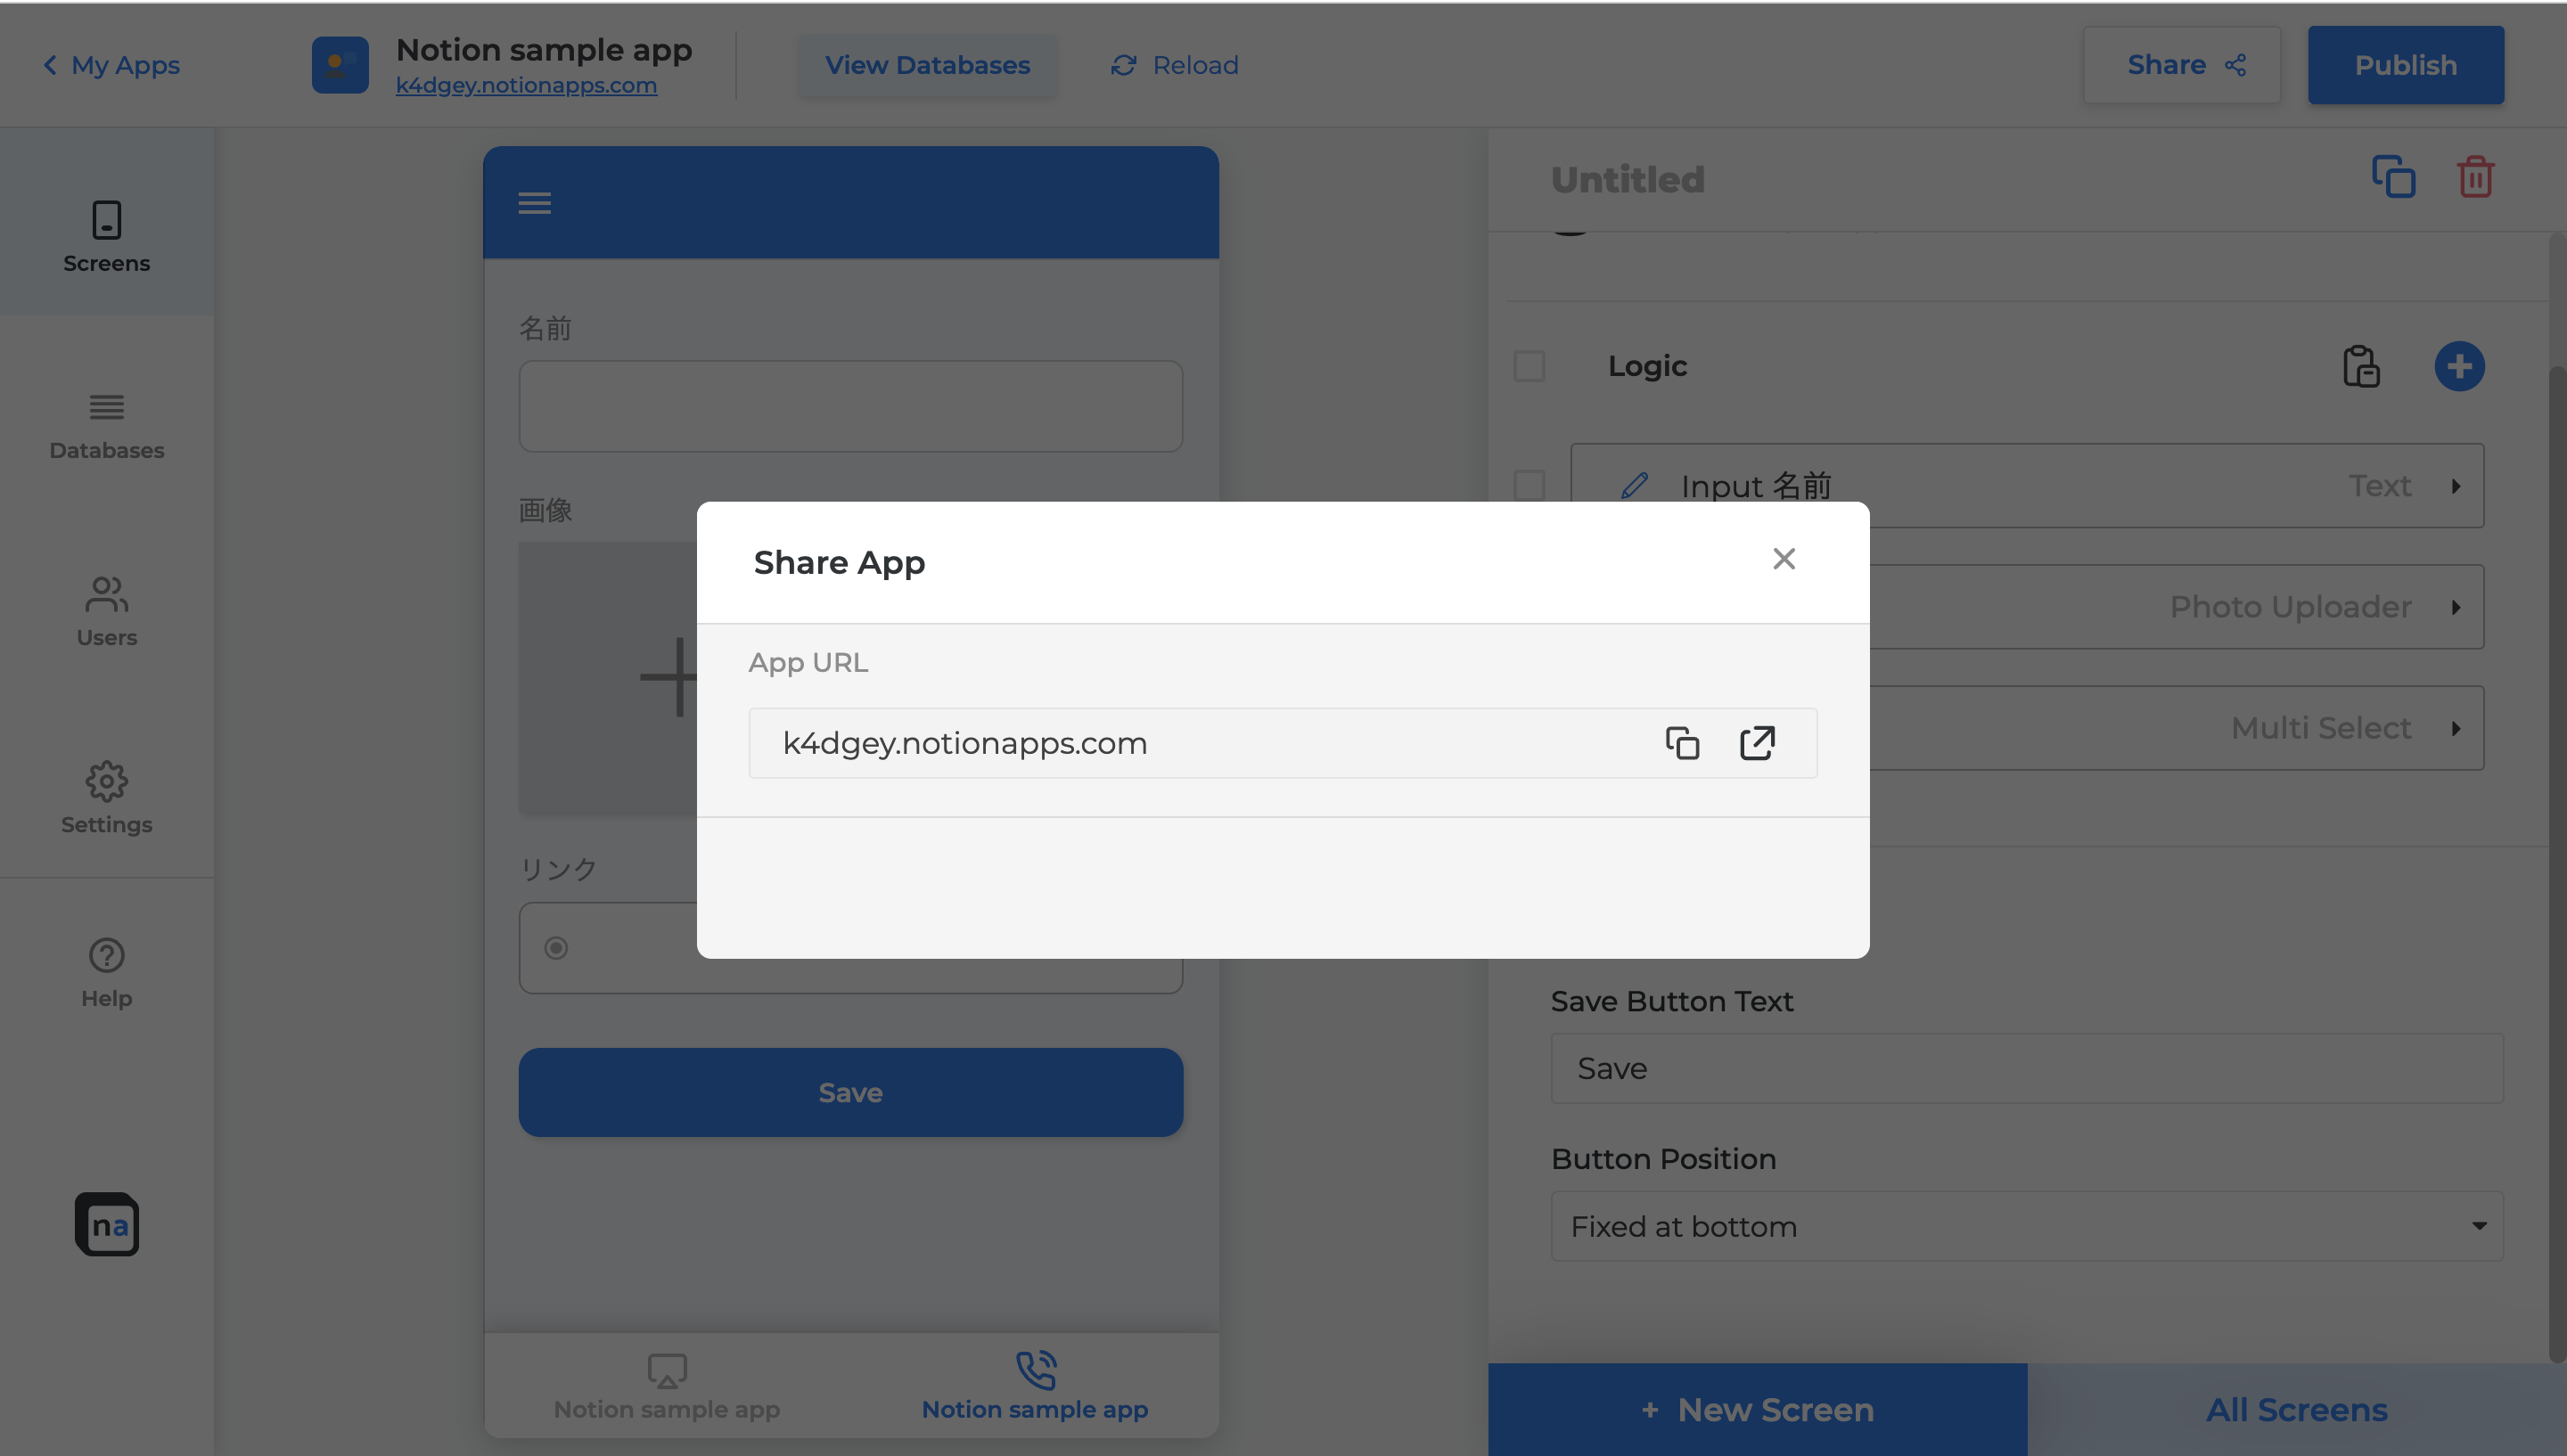
Task: Click the paste clipboard icon beside Logic
Action: click(2361, 366)
